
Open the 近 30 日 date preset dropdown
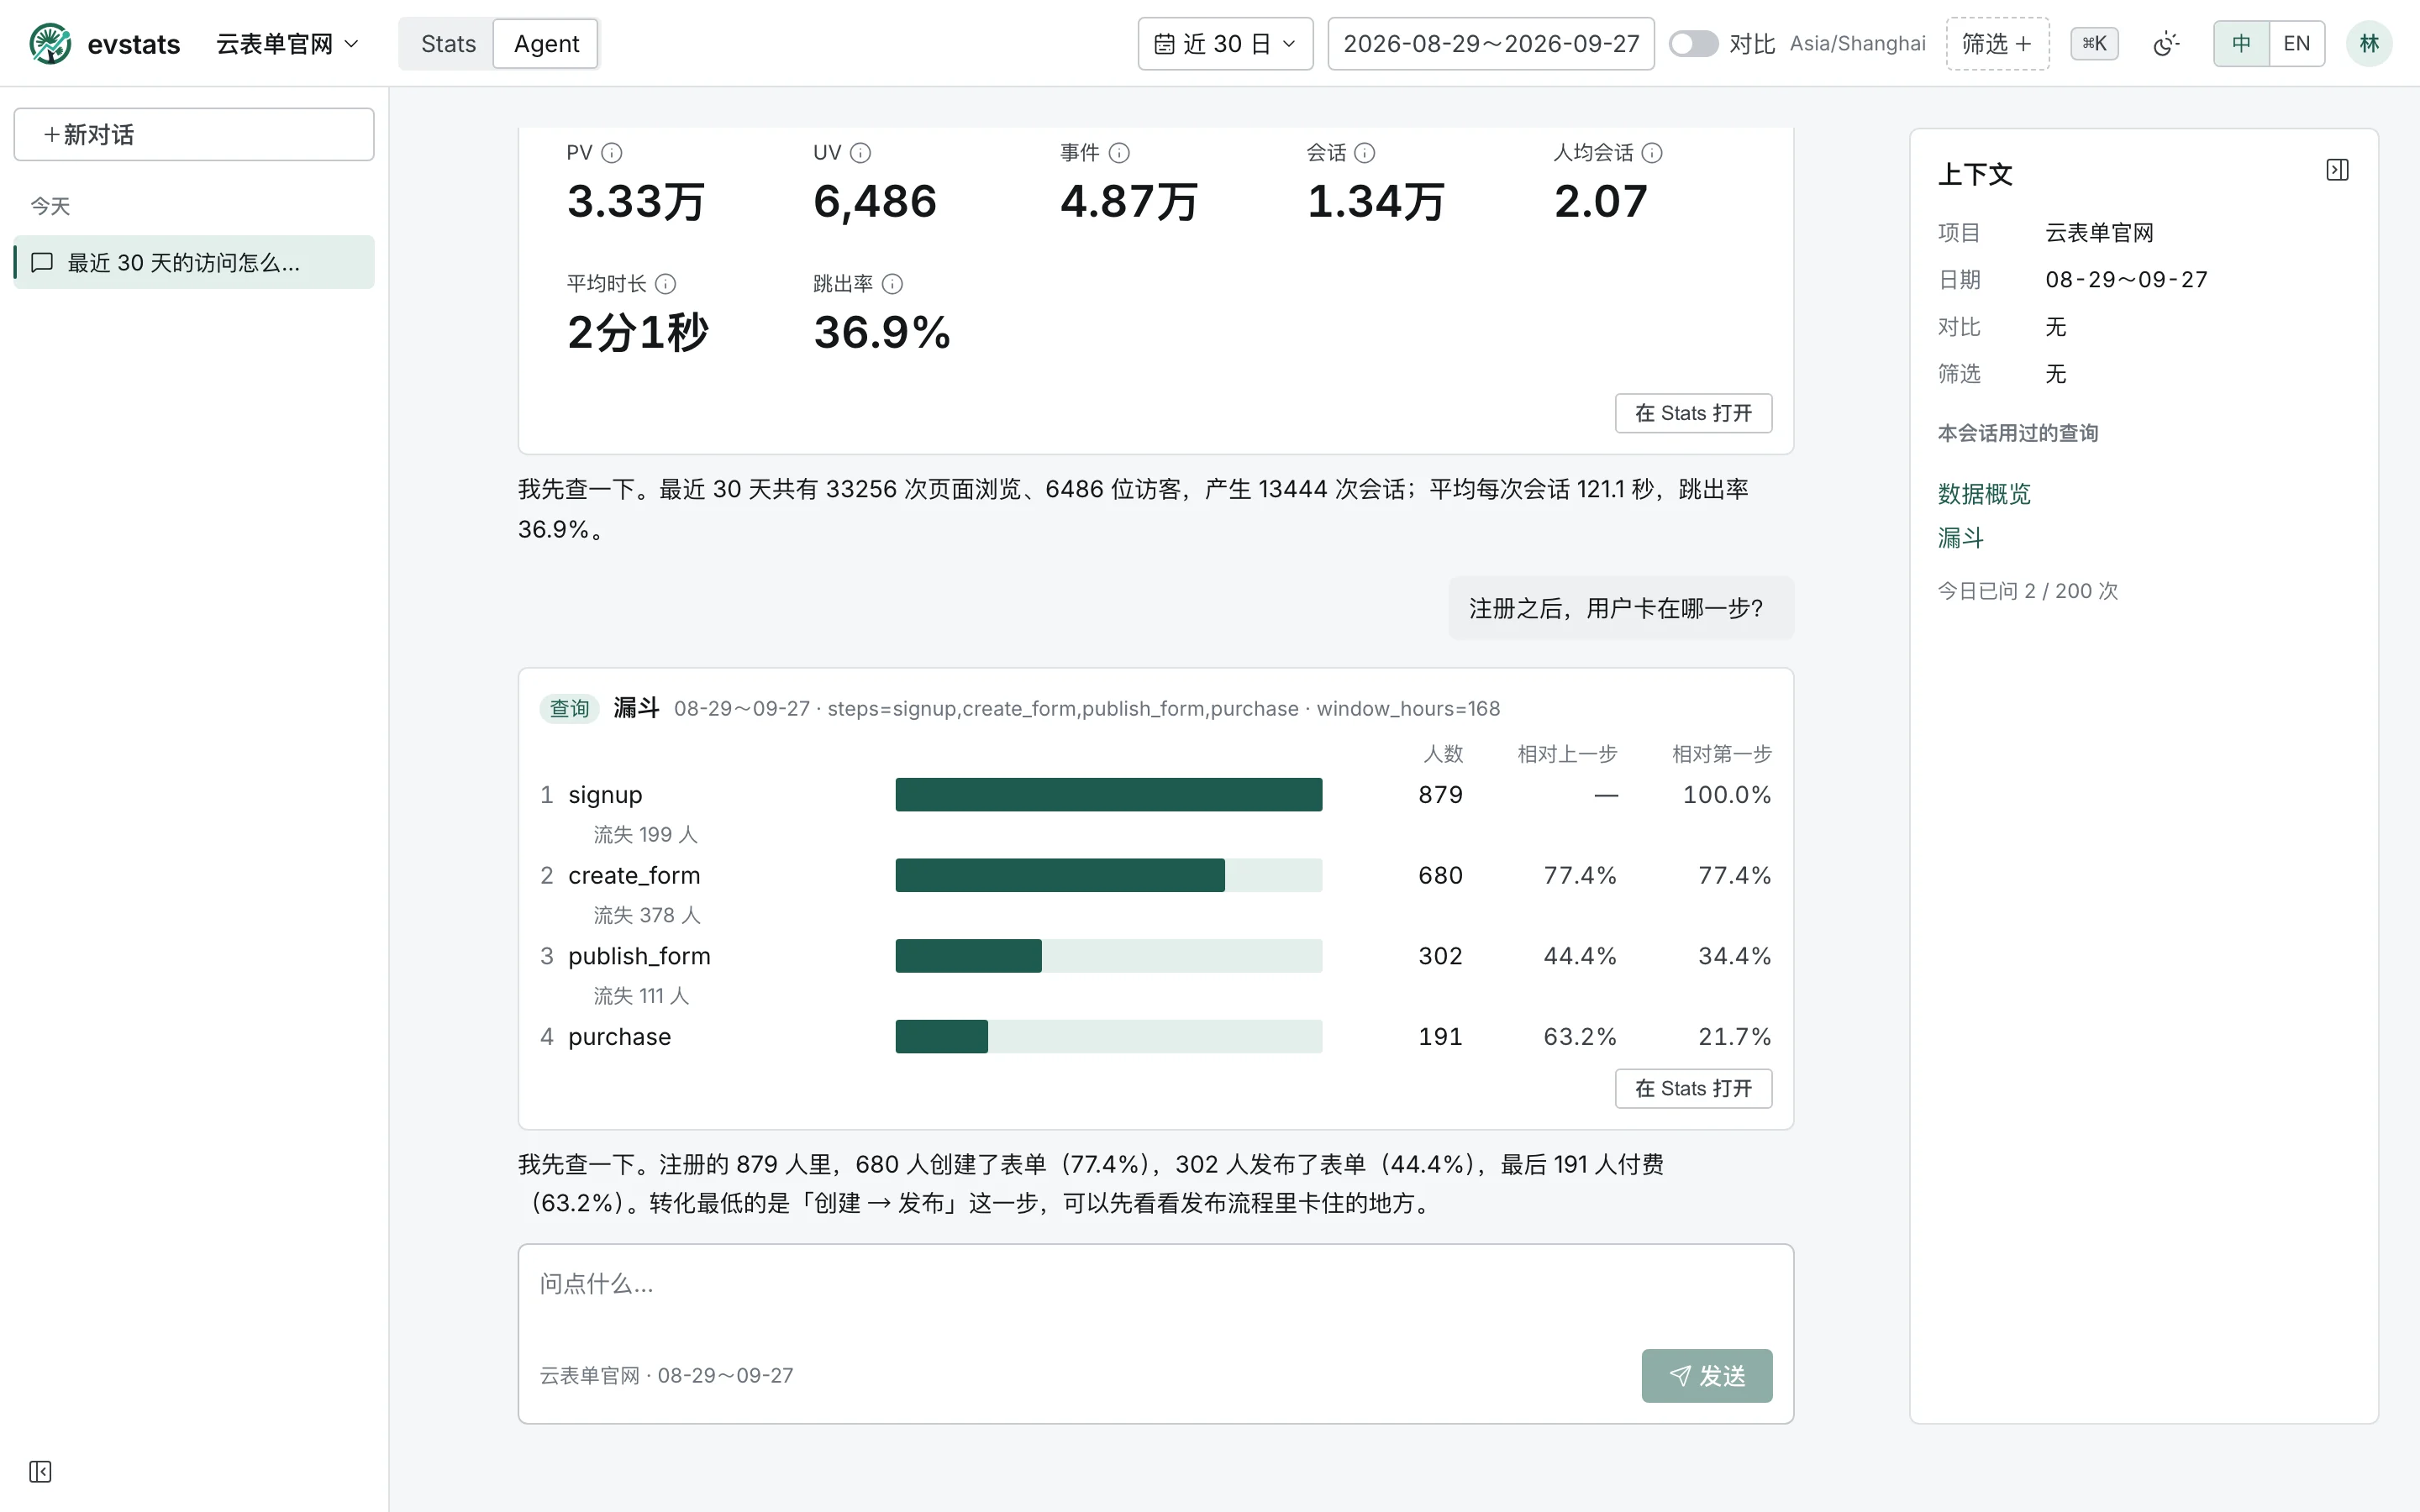tap(1225, 44)
